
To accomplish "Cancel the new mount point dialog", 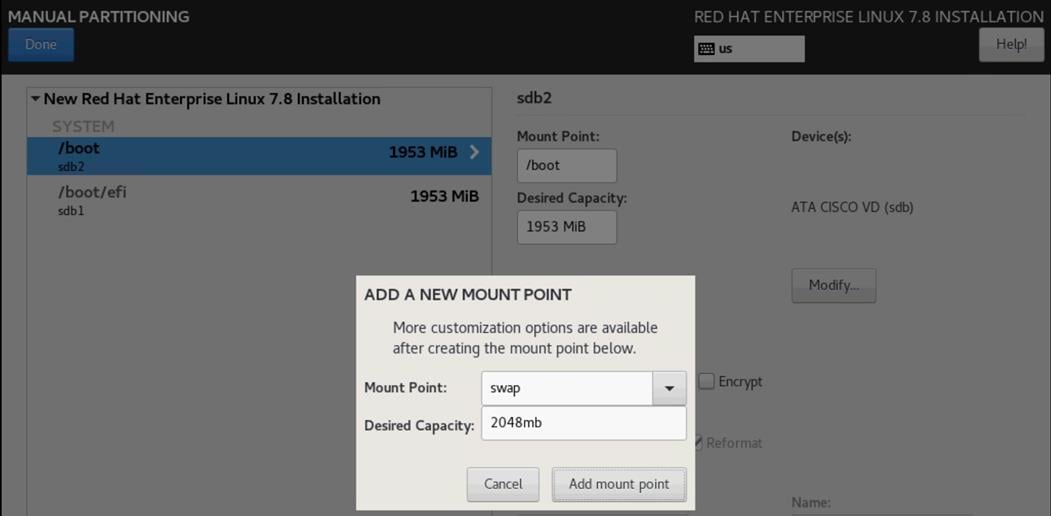I will point(503,484).
